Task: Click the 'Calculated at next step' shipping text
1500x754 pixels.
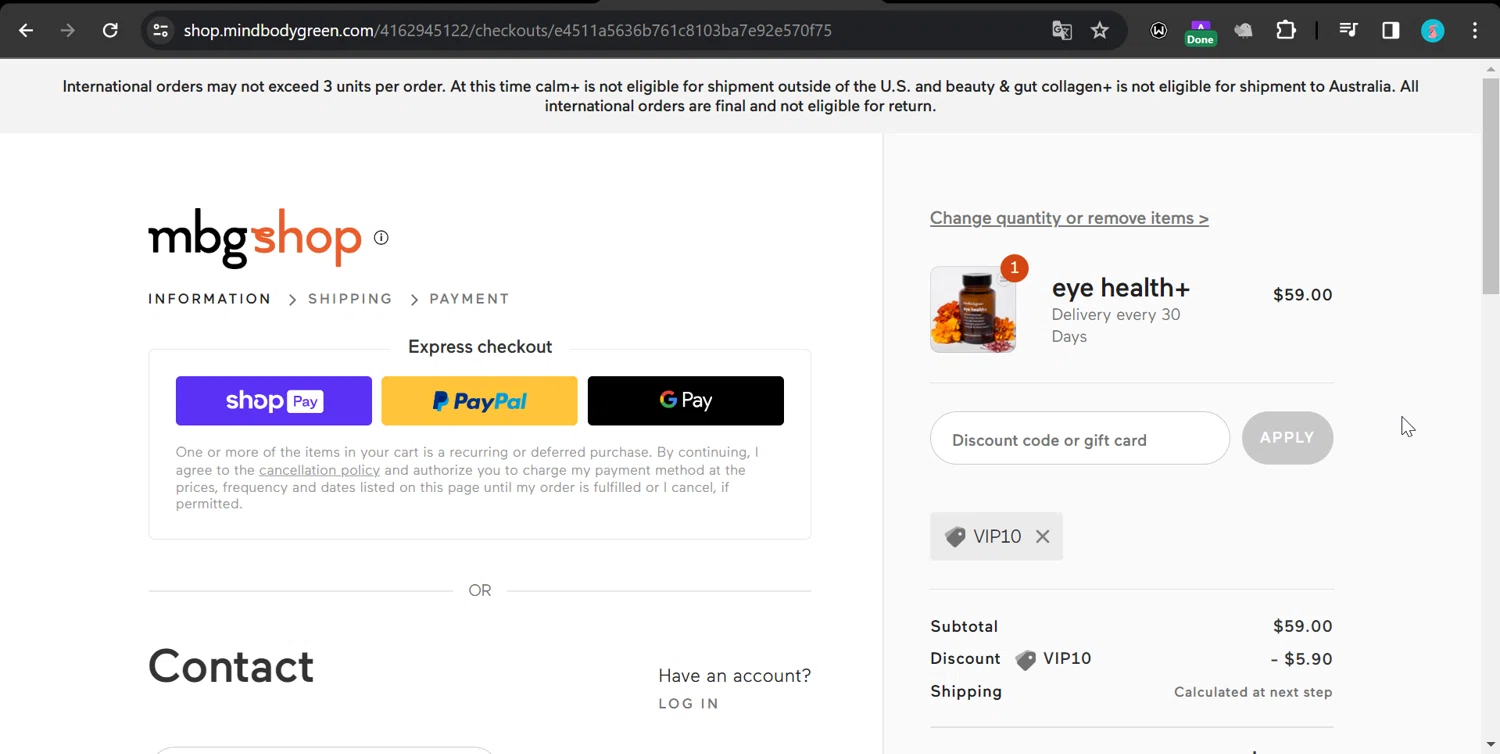Action: point(1253,692)
